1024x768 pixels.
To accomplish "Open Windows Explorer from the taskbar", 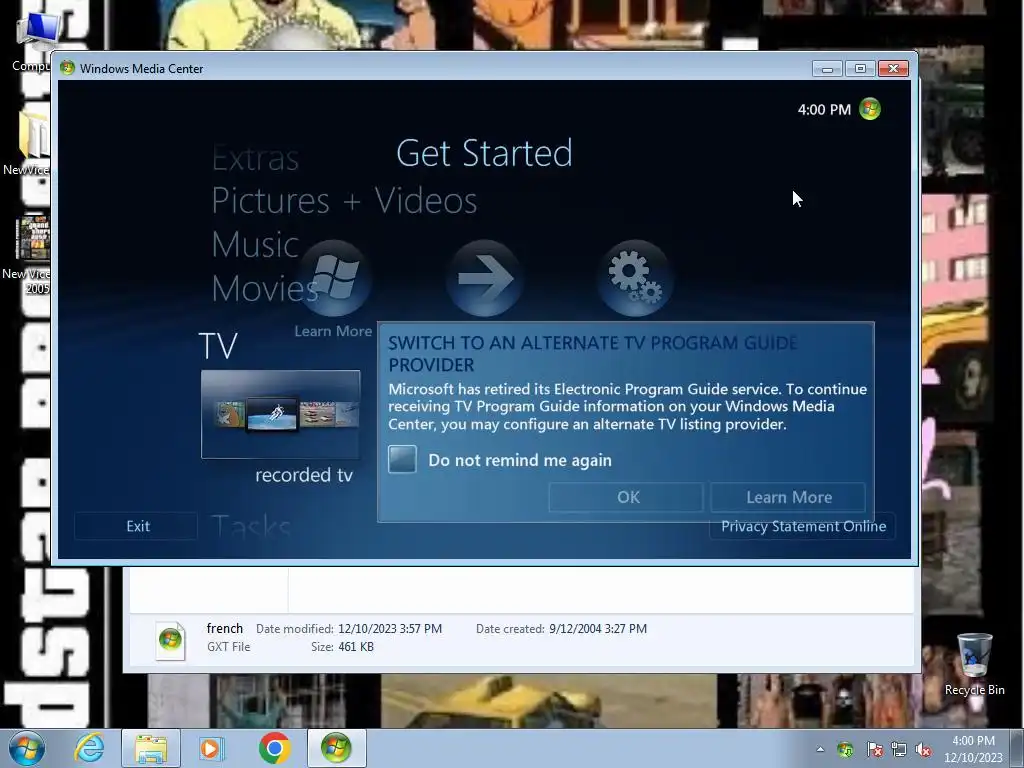I will coord(151,748).
